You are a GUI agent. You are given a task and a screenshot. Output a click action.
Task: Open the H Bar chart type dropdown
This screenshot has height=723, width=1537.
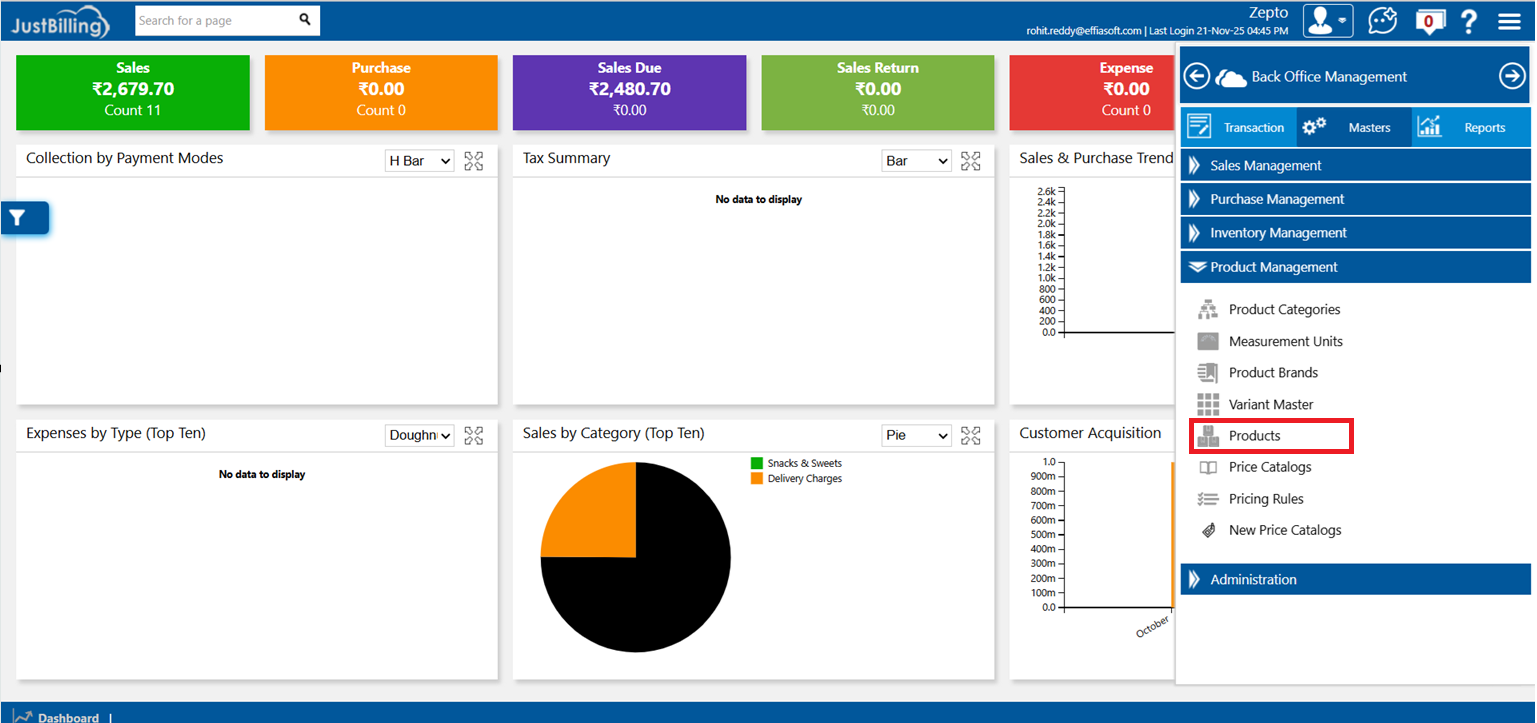pos(419,161)
